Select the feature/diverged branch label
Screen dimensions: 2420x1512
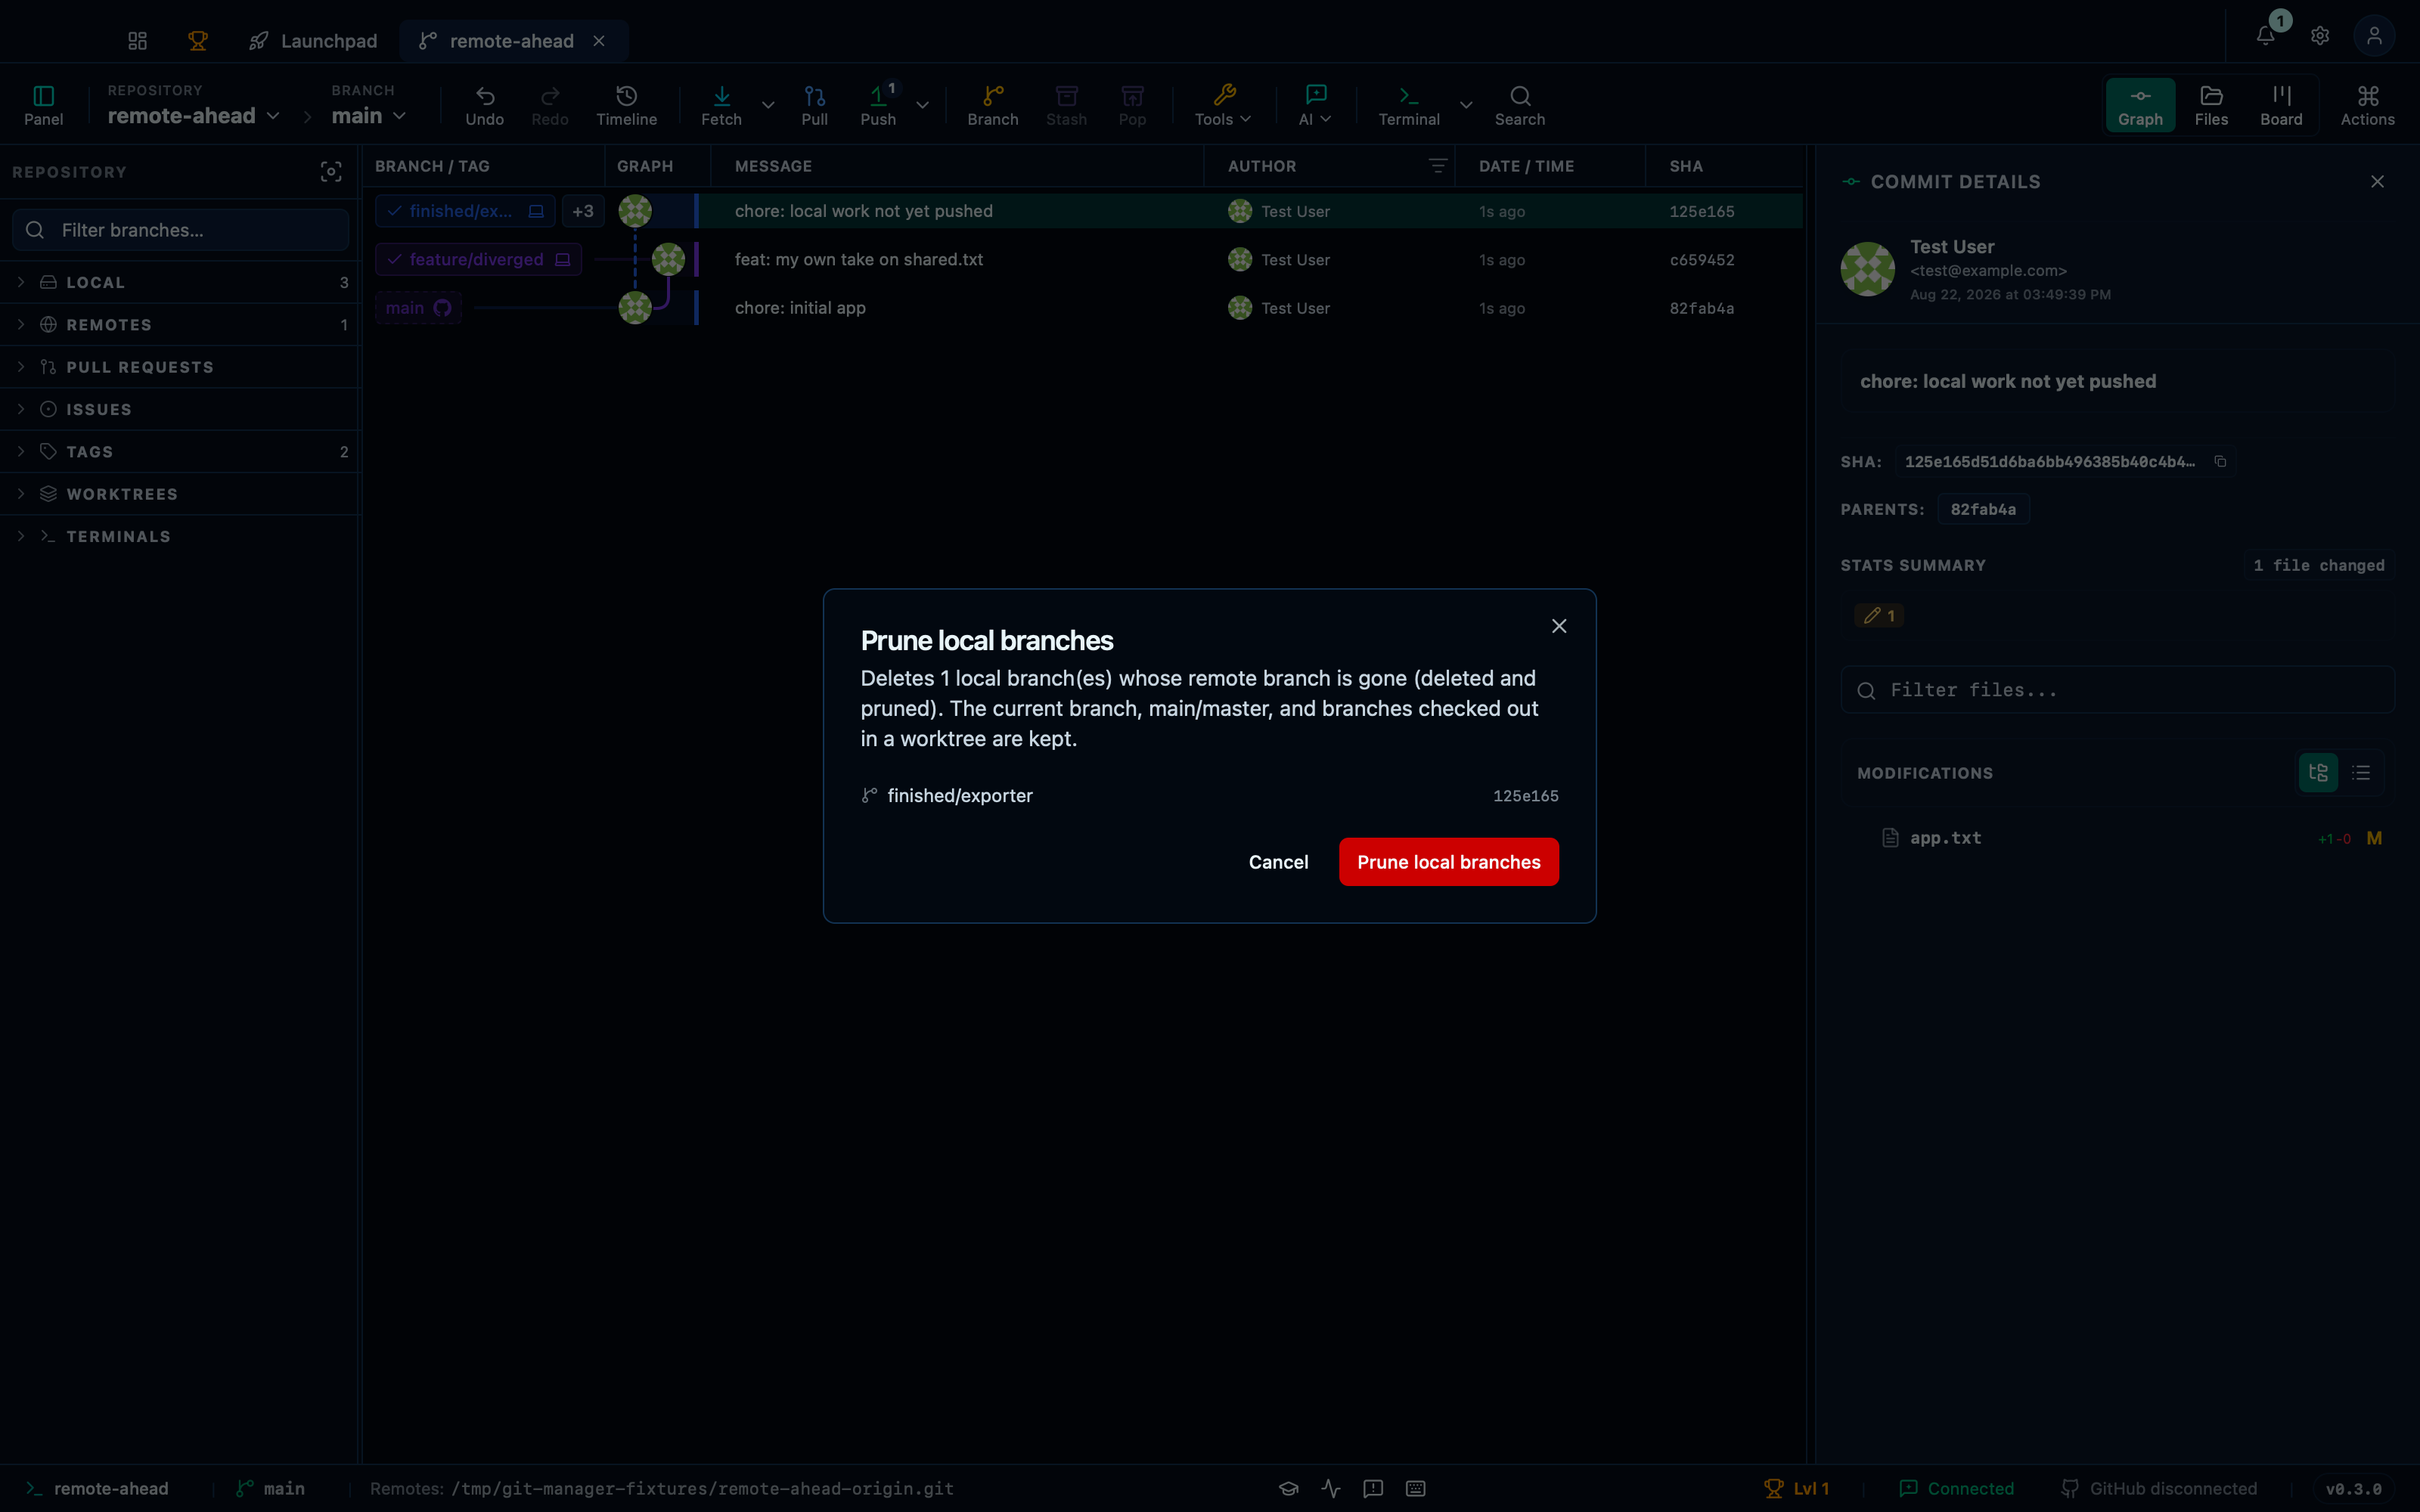coord(479,260)
